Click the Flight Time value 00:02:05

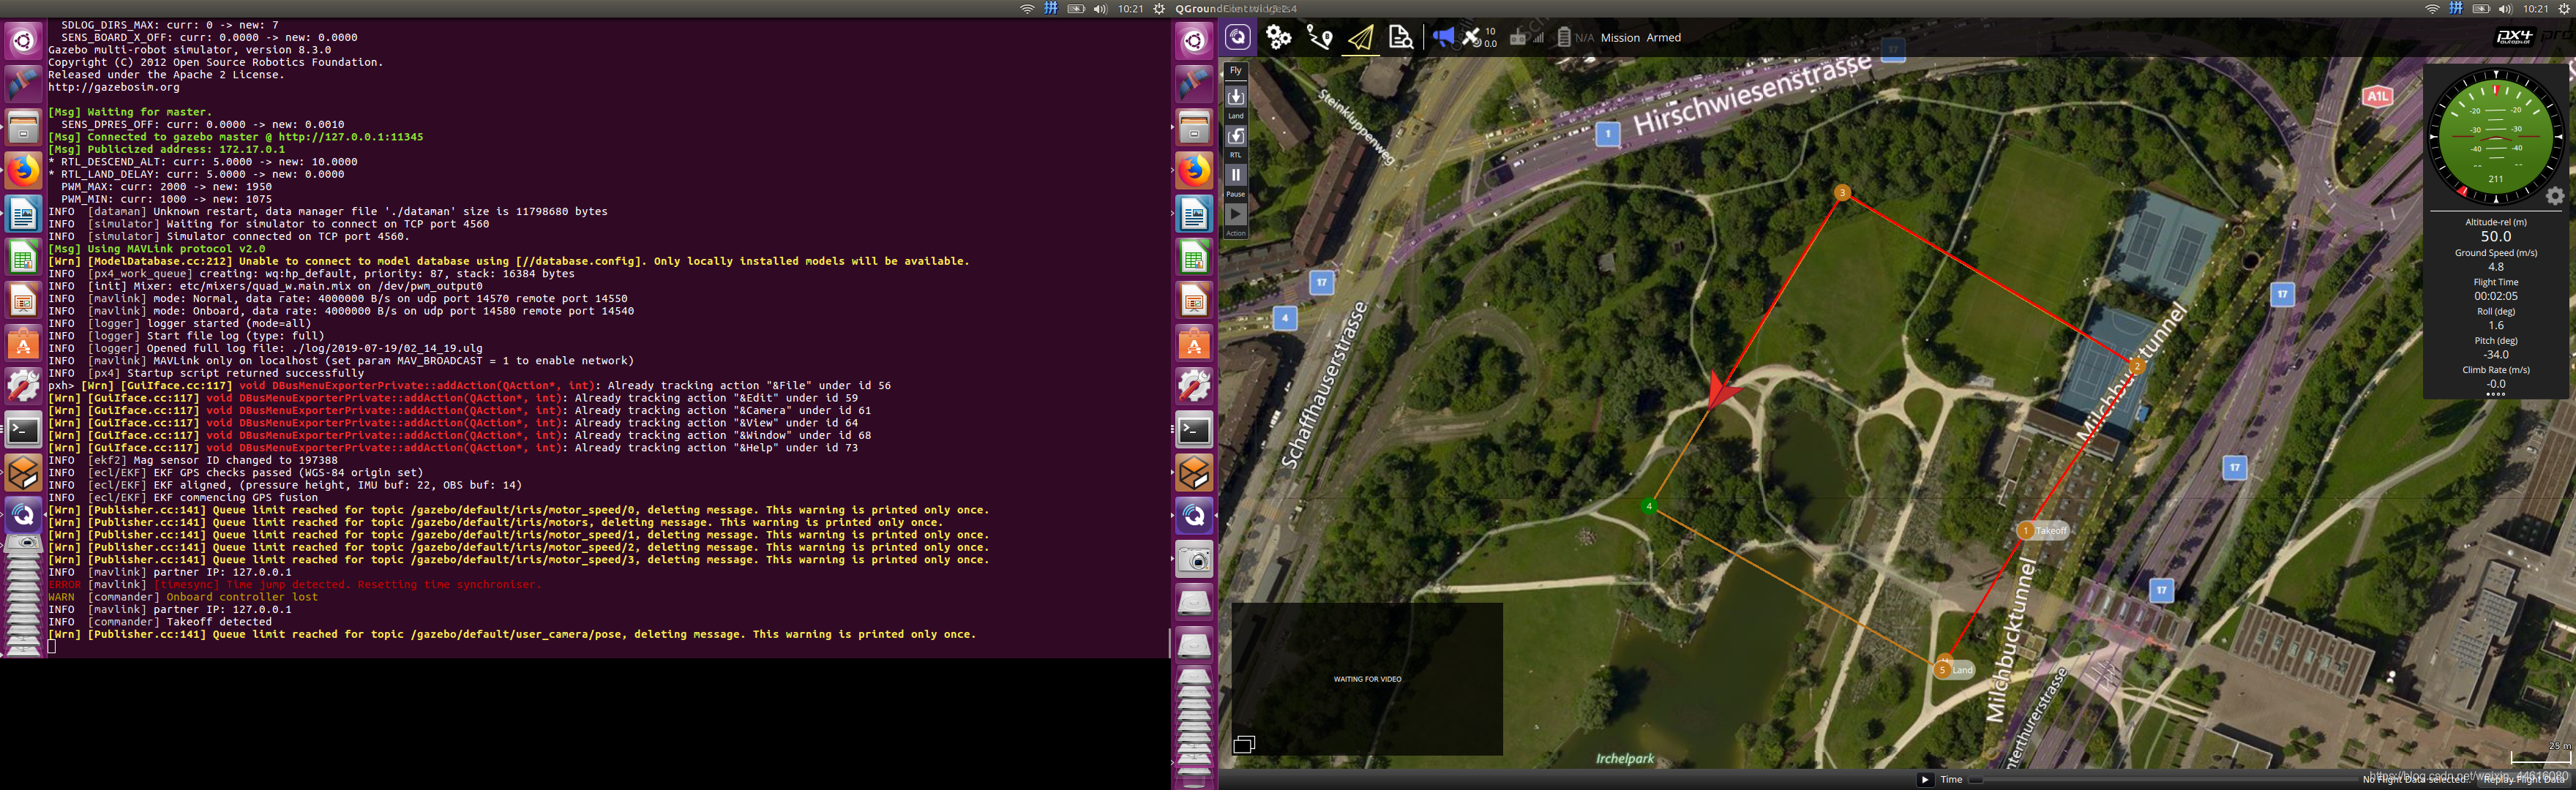[x=2495, y=296]
